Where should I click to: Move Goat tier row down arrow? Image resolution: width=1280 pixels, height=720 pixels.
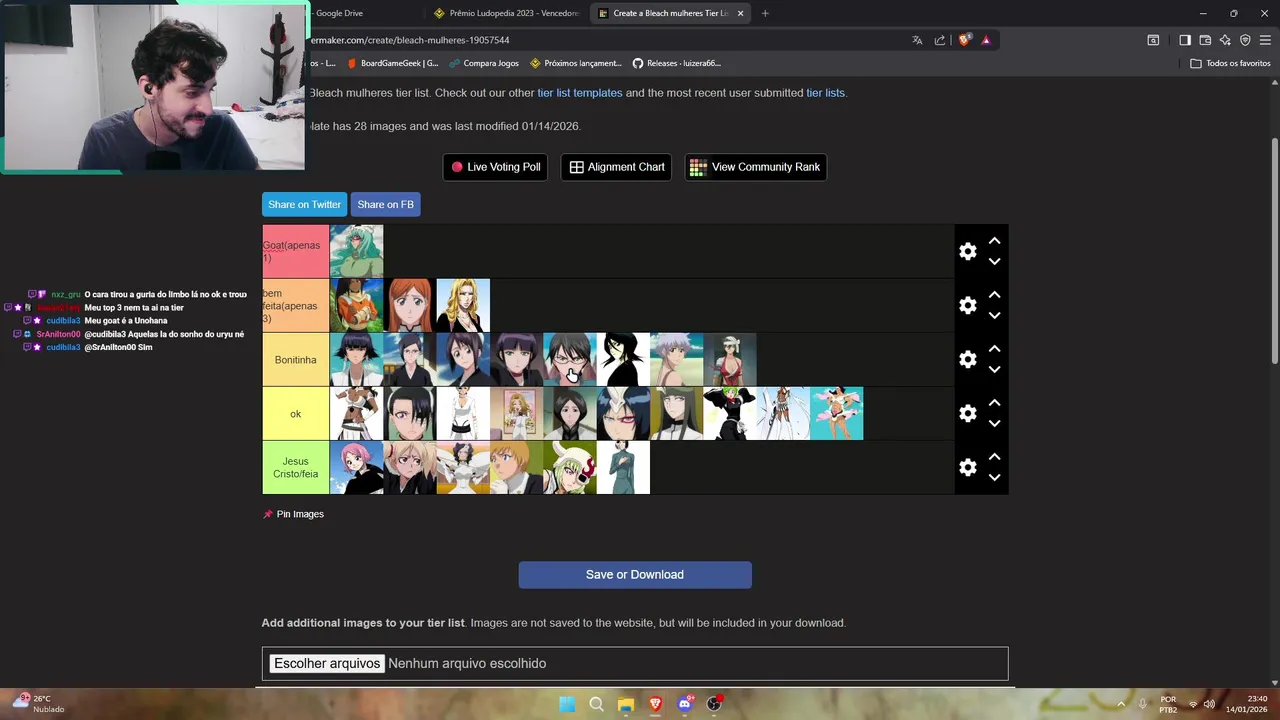[994, 261]
